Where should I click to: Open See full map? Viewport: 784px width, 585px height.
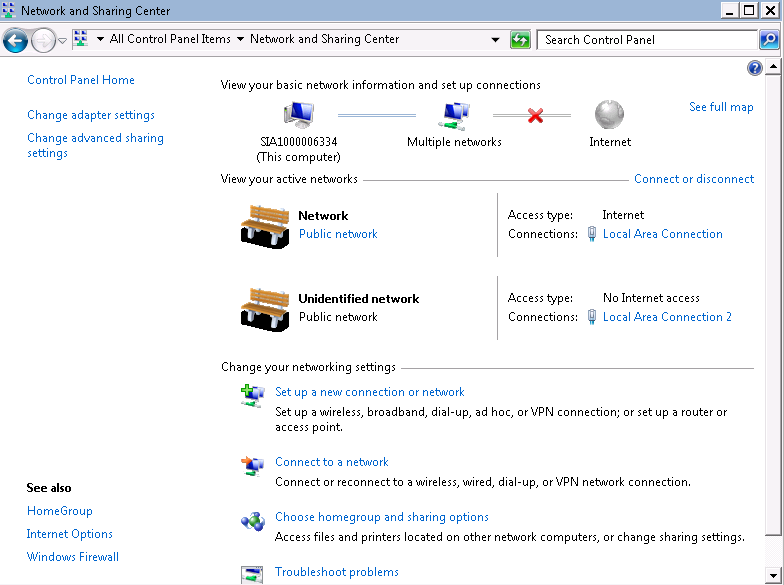(x=721, y=107)
